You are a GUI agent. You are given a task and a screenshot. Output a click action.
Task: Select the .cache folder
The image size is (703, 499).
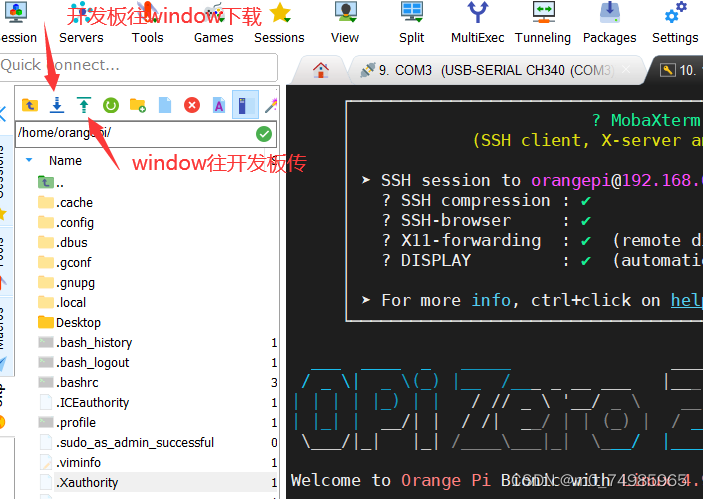click(x=65, y=203)
